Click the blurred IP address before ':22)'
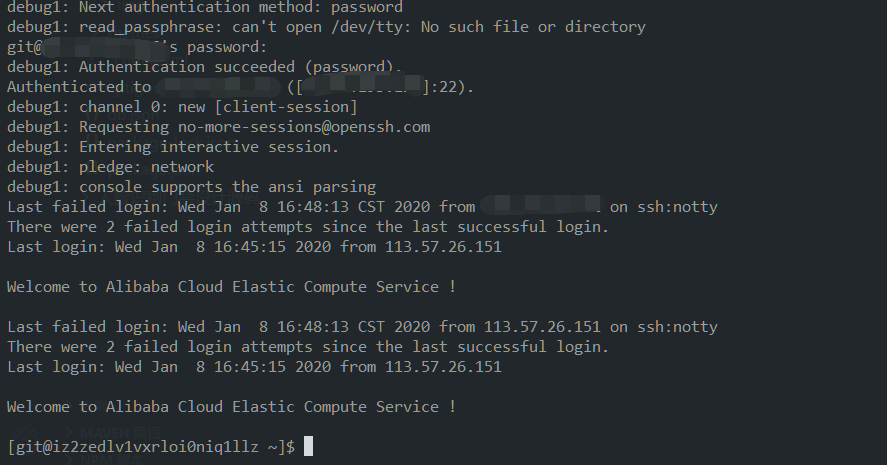Viewport: 887px width, 465px height. [x=360, y=86]
